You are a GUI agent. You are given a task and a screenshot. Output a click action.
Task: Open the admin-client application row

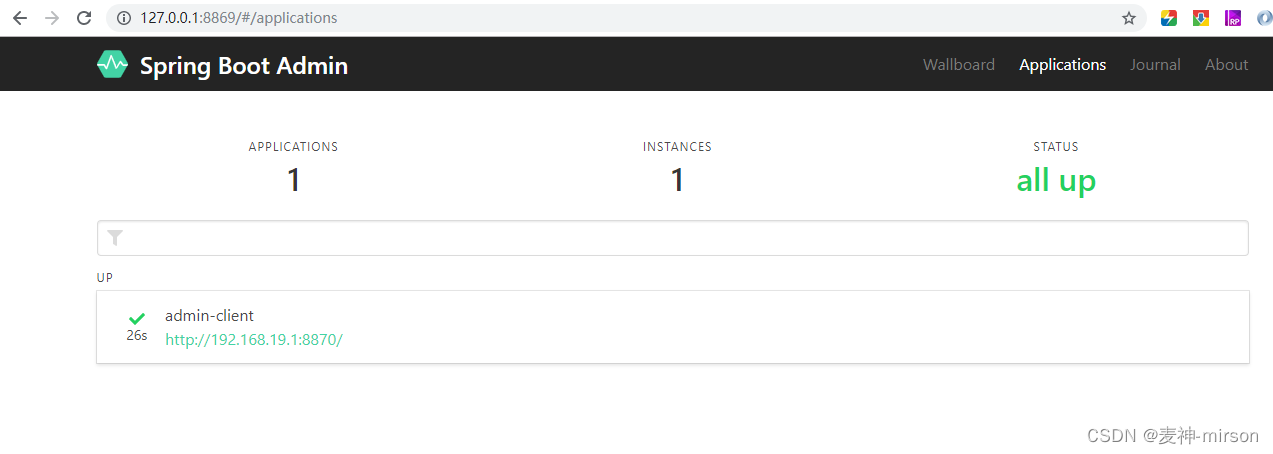point(673,327)
